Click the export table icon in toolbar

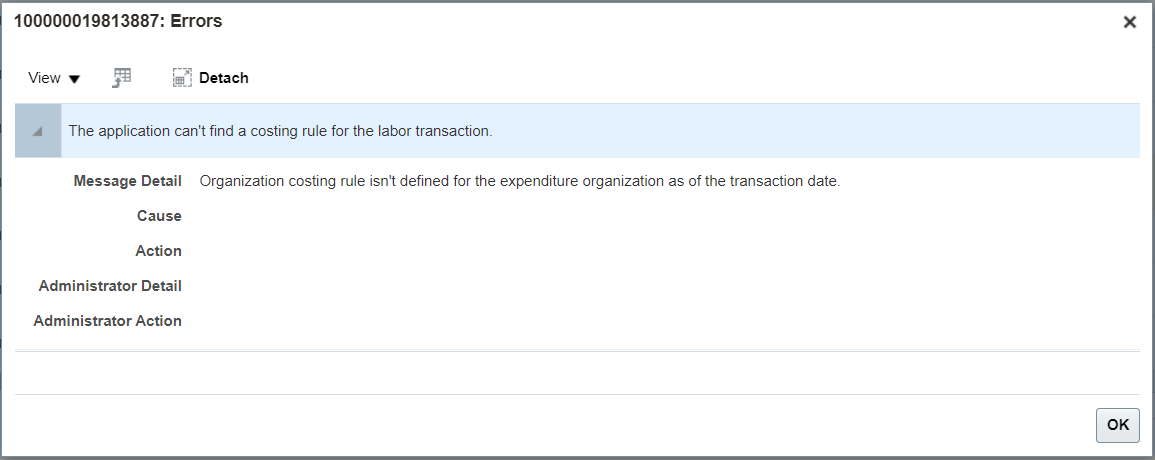(122, 78)
